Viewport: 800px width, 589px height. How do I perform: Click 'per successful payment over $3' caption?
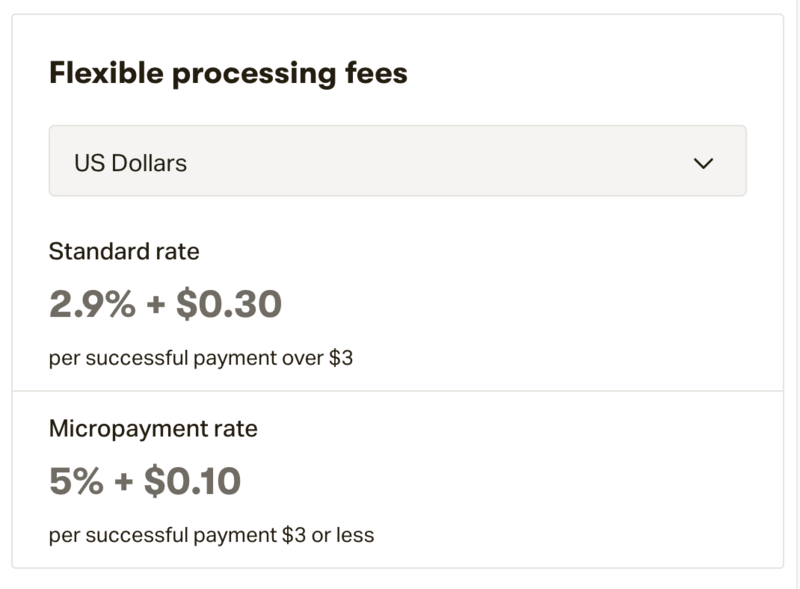200,358
